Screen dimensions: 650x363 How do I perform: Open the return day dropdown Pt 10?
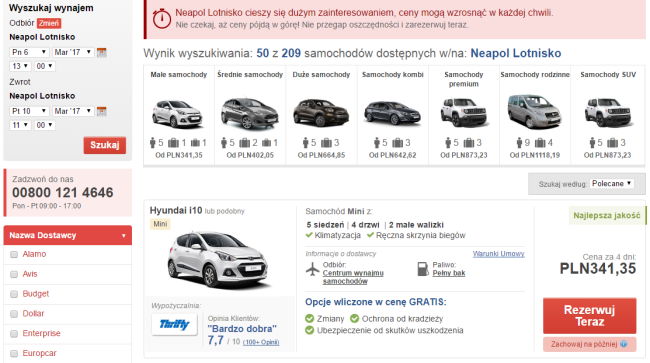pos(29,111)
